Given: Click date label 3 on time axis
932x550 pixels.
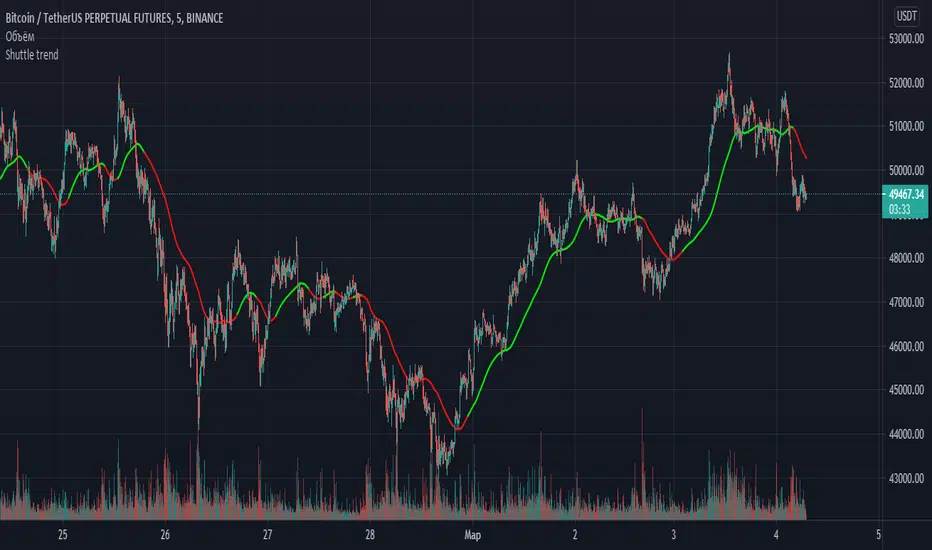Looking at the screenshot, I should point(673,535).
